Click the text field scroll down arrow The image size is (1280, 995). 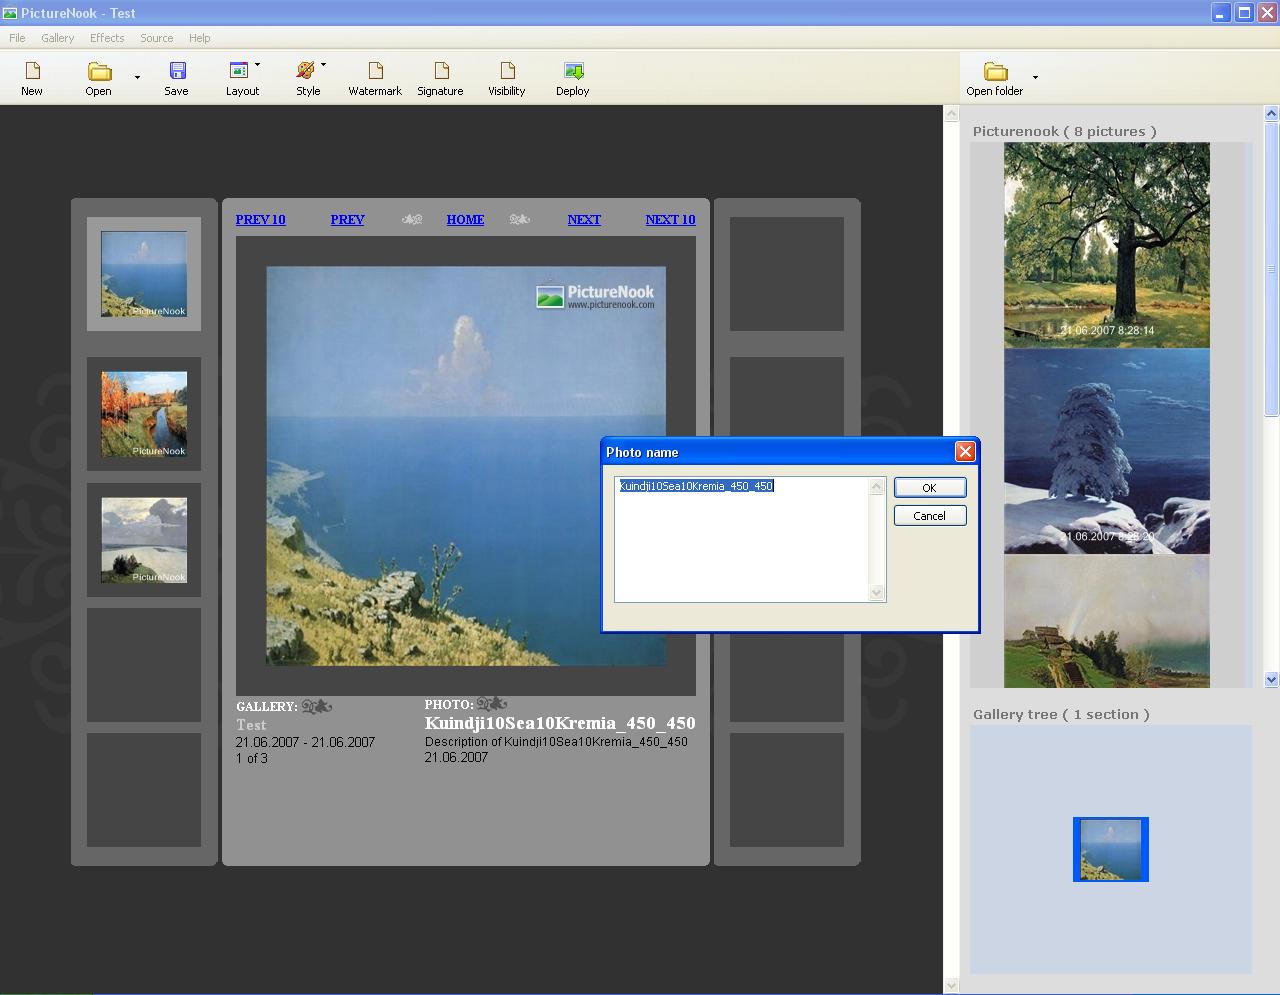(877, 593)
